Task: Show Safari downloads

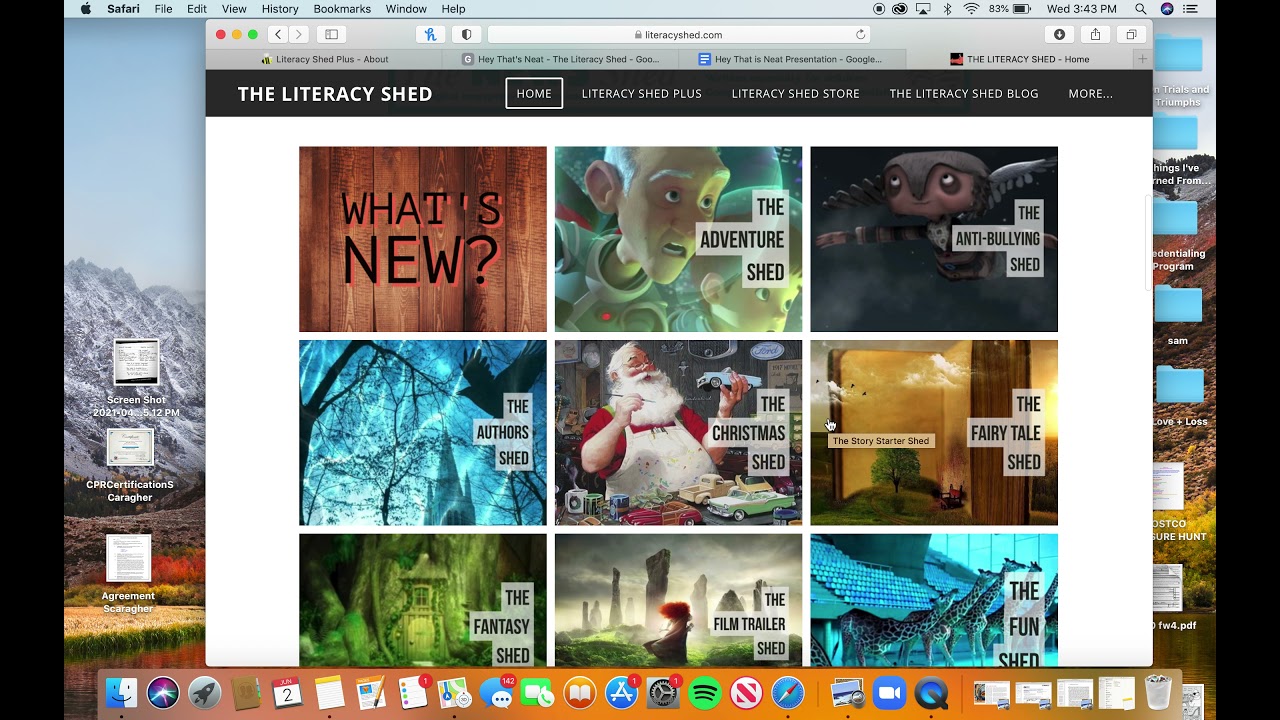Action: click(x=1059, y=34)
